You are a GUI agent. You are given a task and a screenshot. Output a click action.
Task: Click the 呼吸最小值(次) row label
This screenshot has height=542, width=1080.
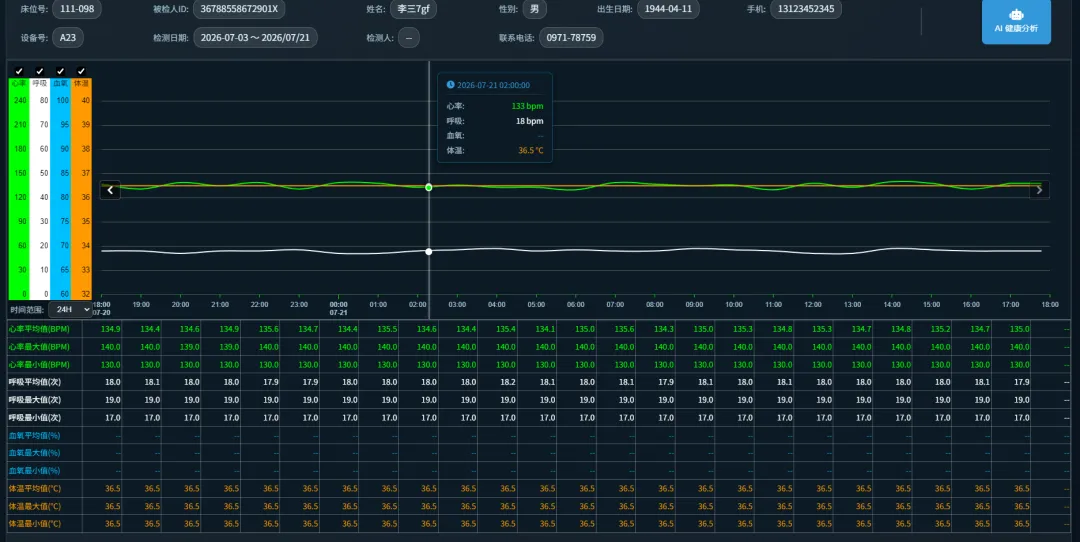(35, 417)
